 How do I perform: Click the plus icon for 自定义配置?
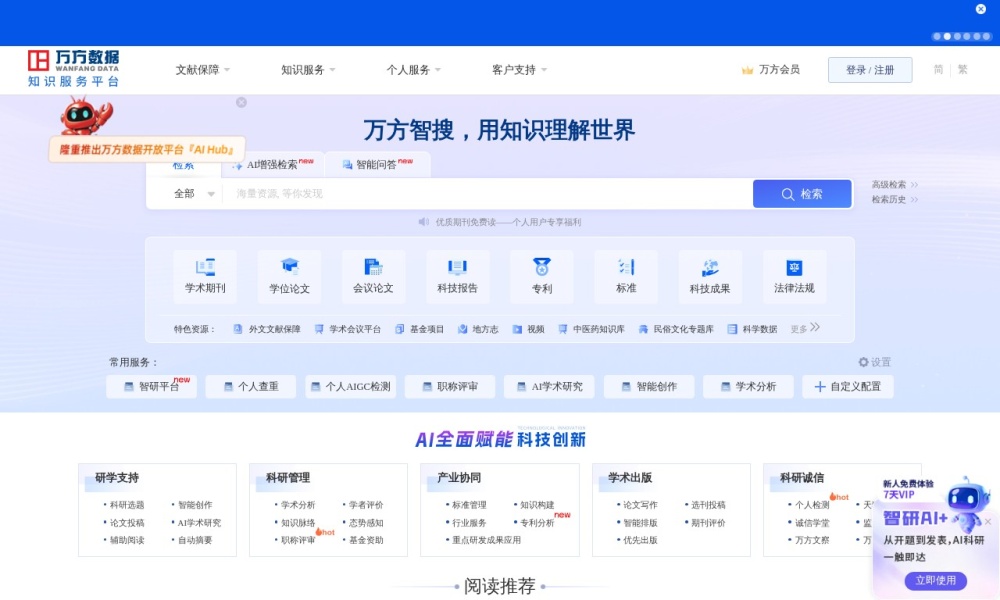pos(820,386)
